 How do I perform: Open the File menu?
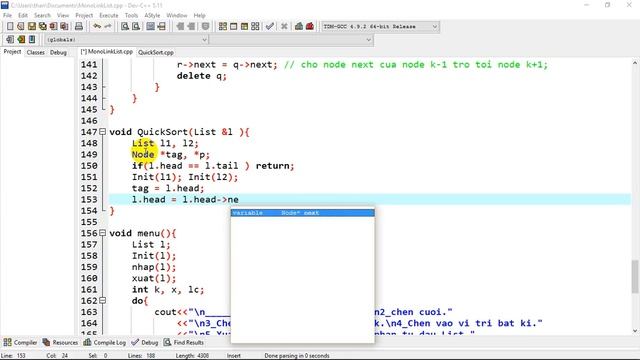click(x=7, y=15)
